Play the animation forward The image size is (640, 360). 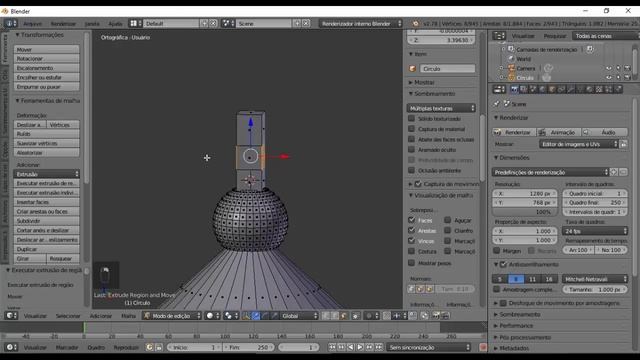(360, 347)
